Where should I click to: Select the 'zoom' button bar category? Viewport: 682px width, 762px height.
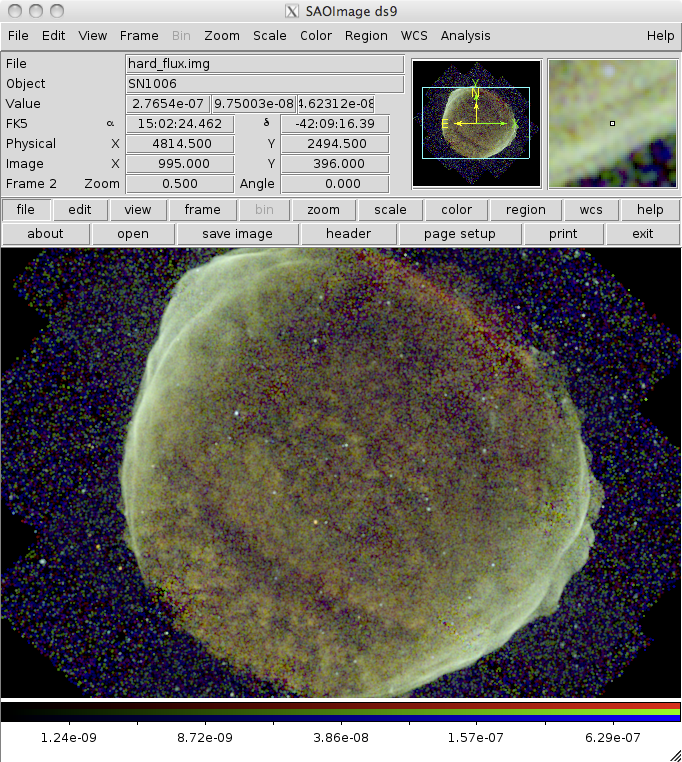[323, 210]
